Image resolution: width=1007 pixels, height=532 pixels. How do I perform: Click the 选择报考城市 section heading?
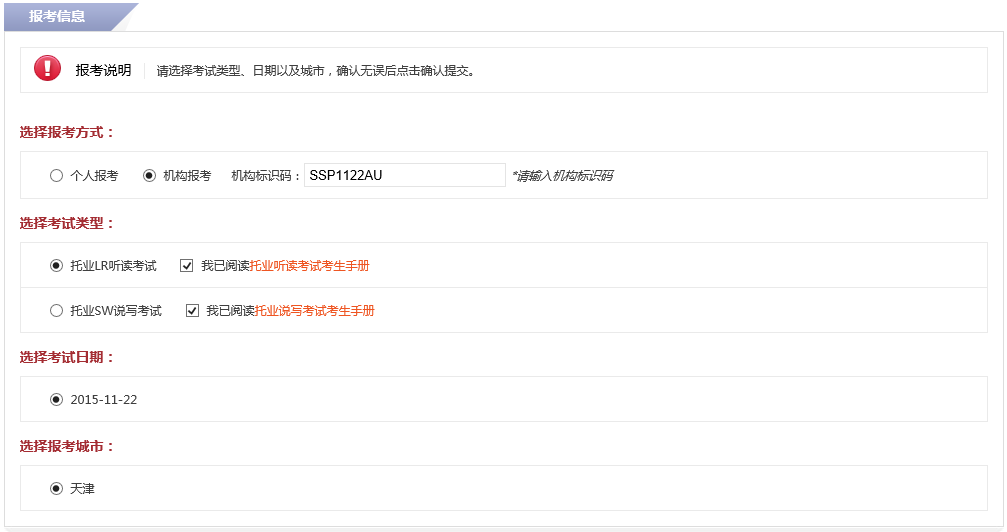click(x=67, y=446)
